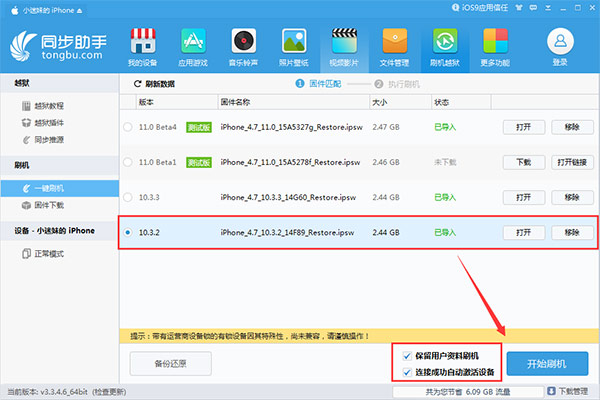Click the shirt skin icon in title bar
Viewport: 600px width, 400px height.
click(519, 8)
